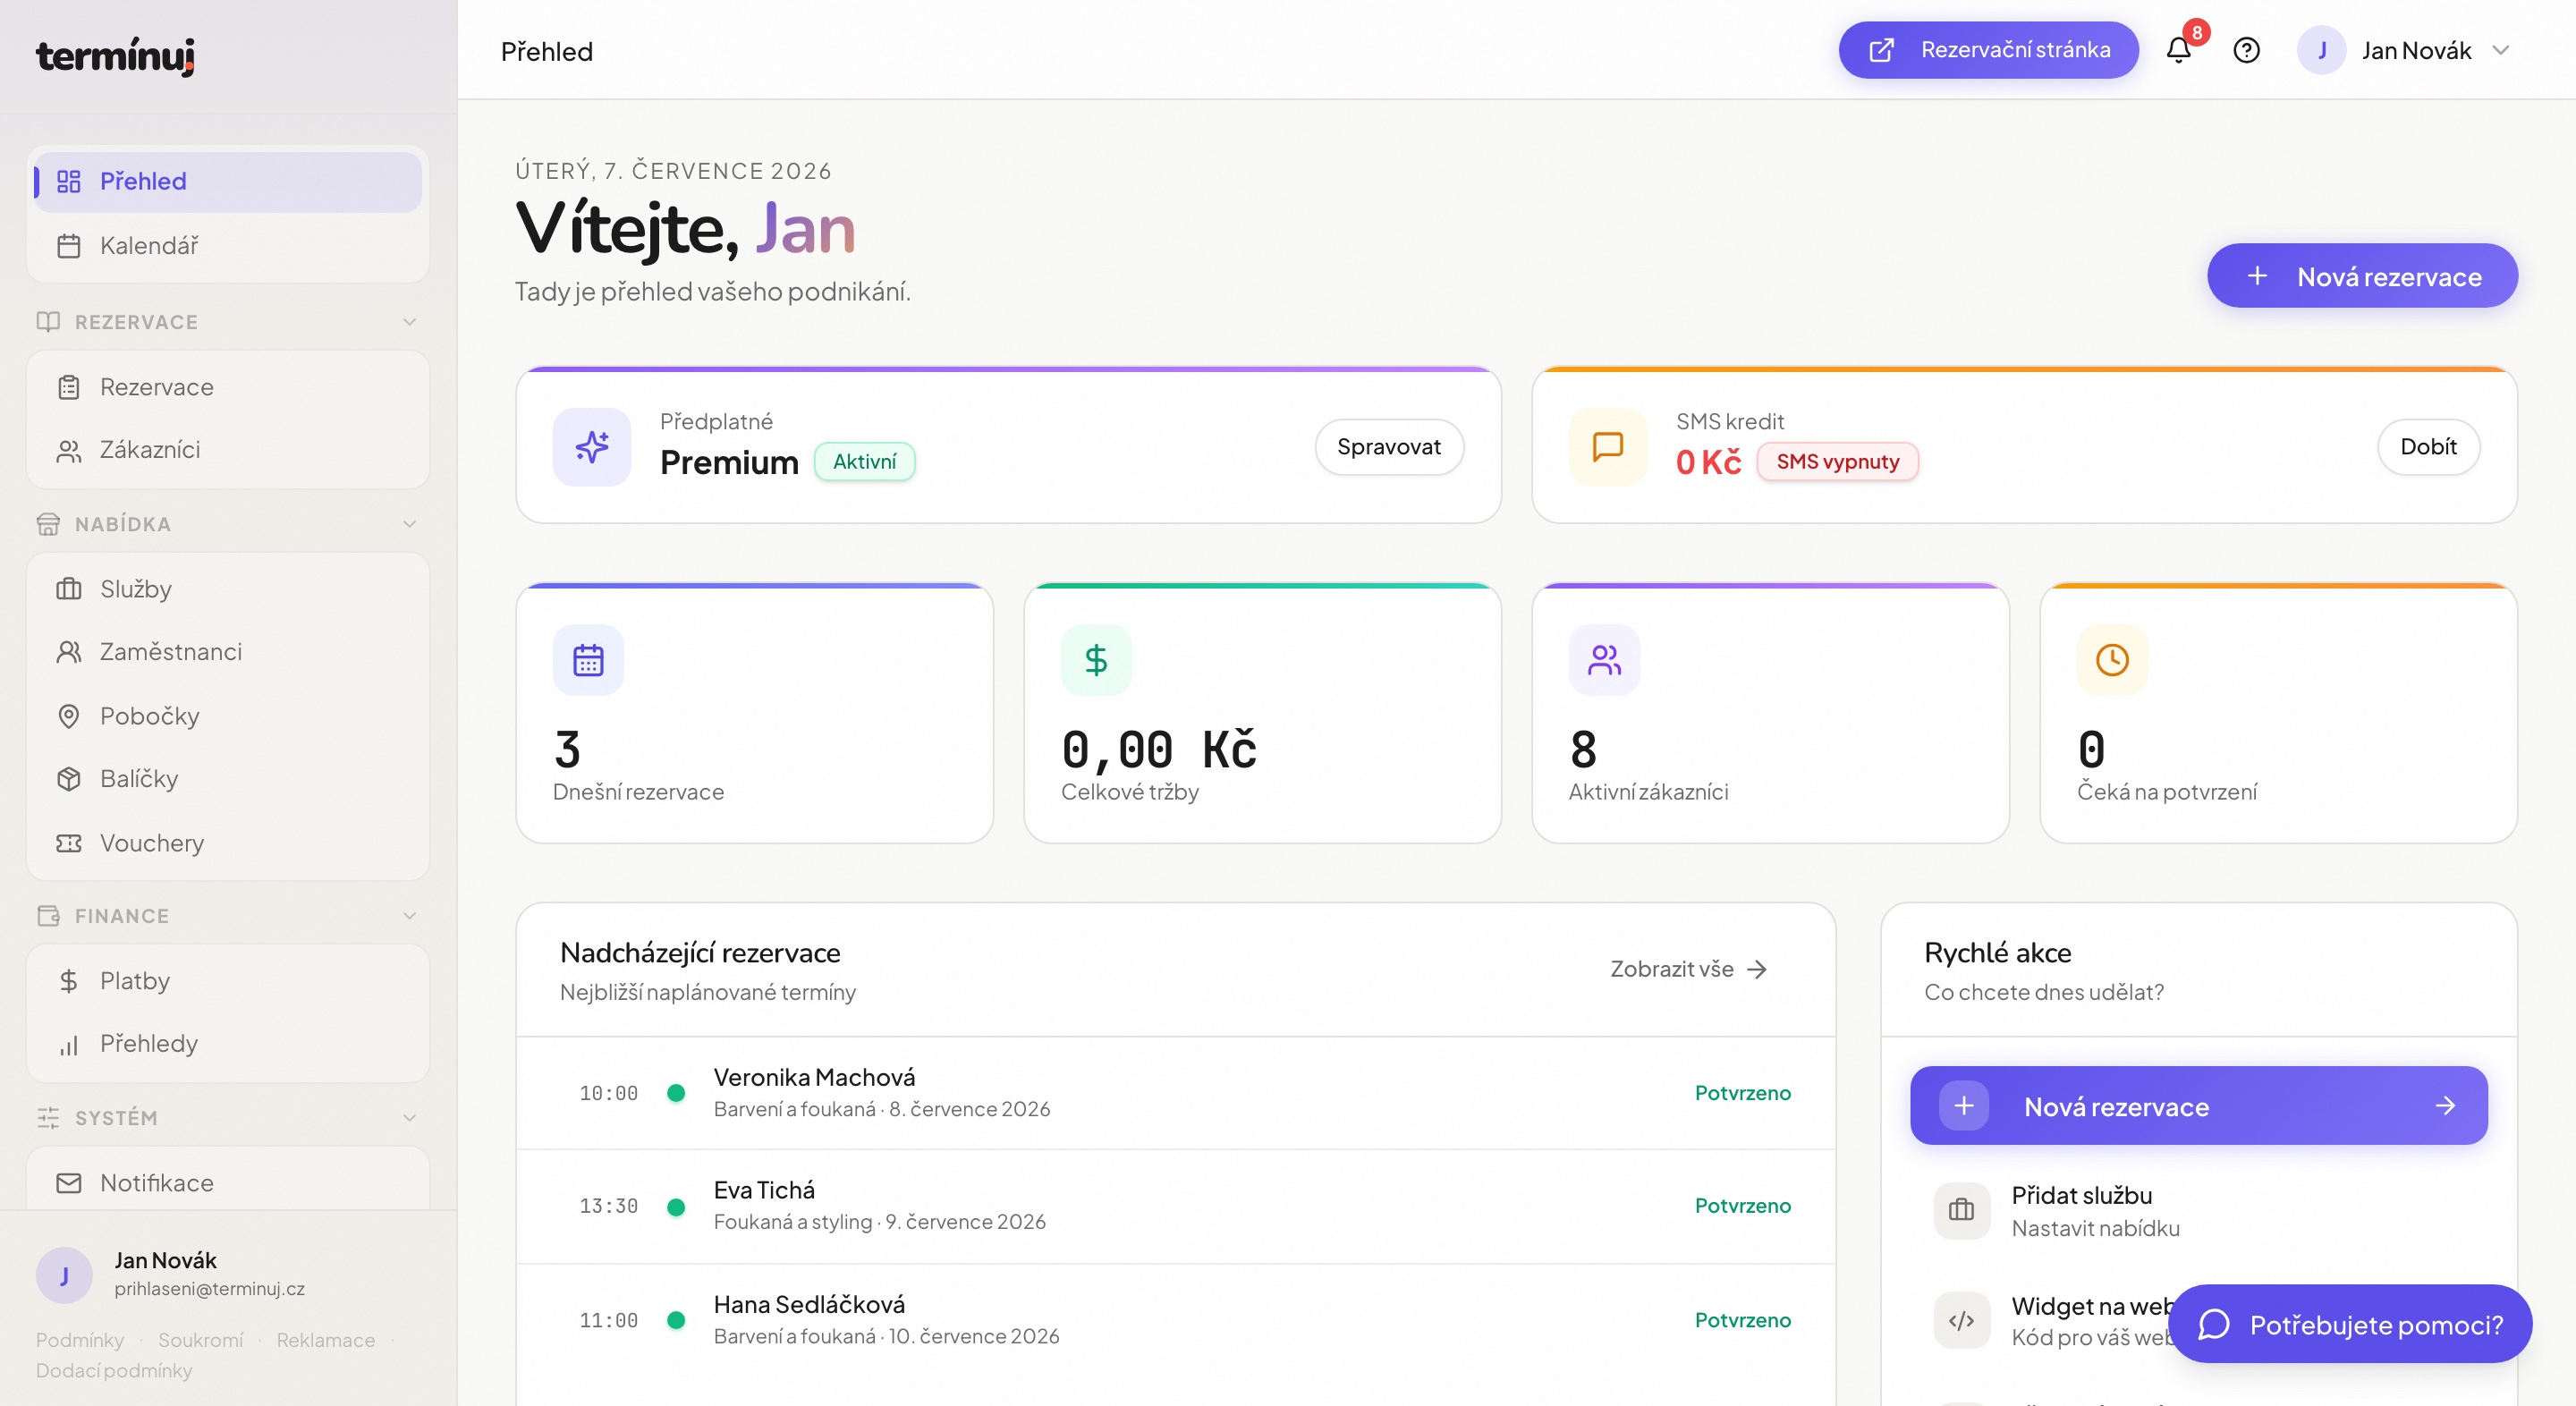Open Vouchery menu item
2576x1406 pixels.
tap(228, 843)
